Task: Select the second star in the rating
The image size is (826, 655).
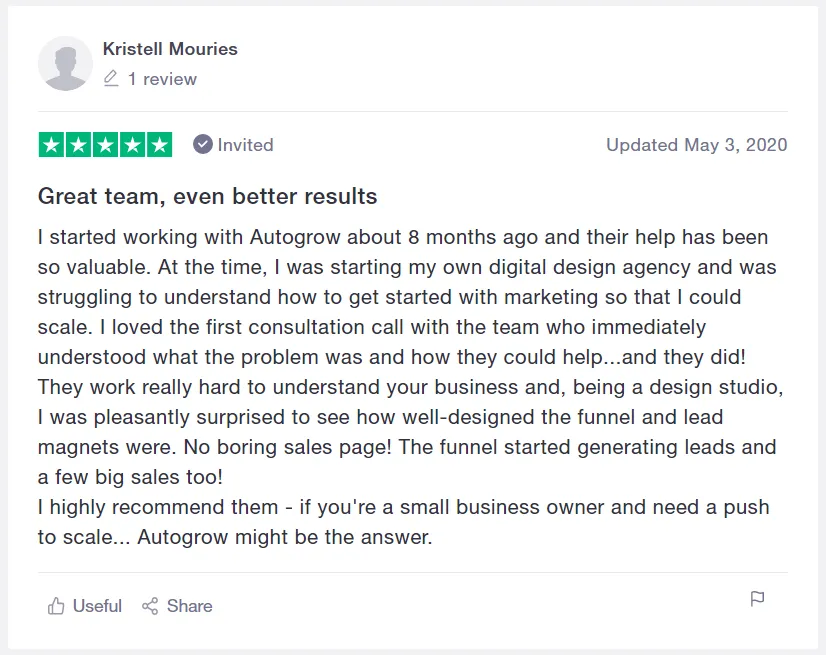Action: (80, 144)
